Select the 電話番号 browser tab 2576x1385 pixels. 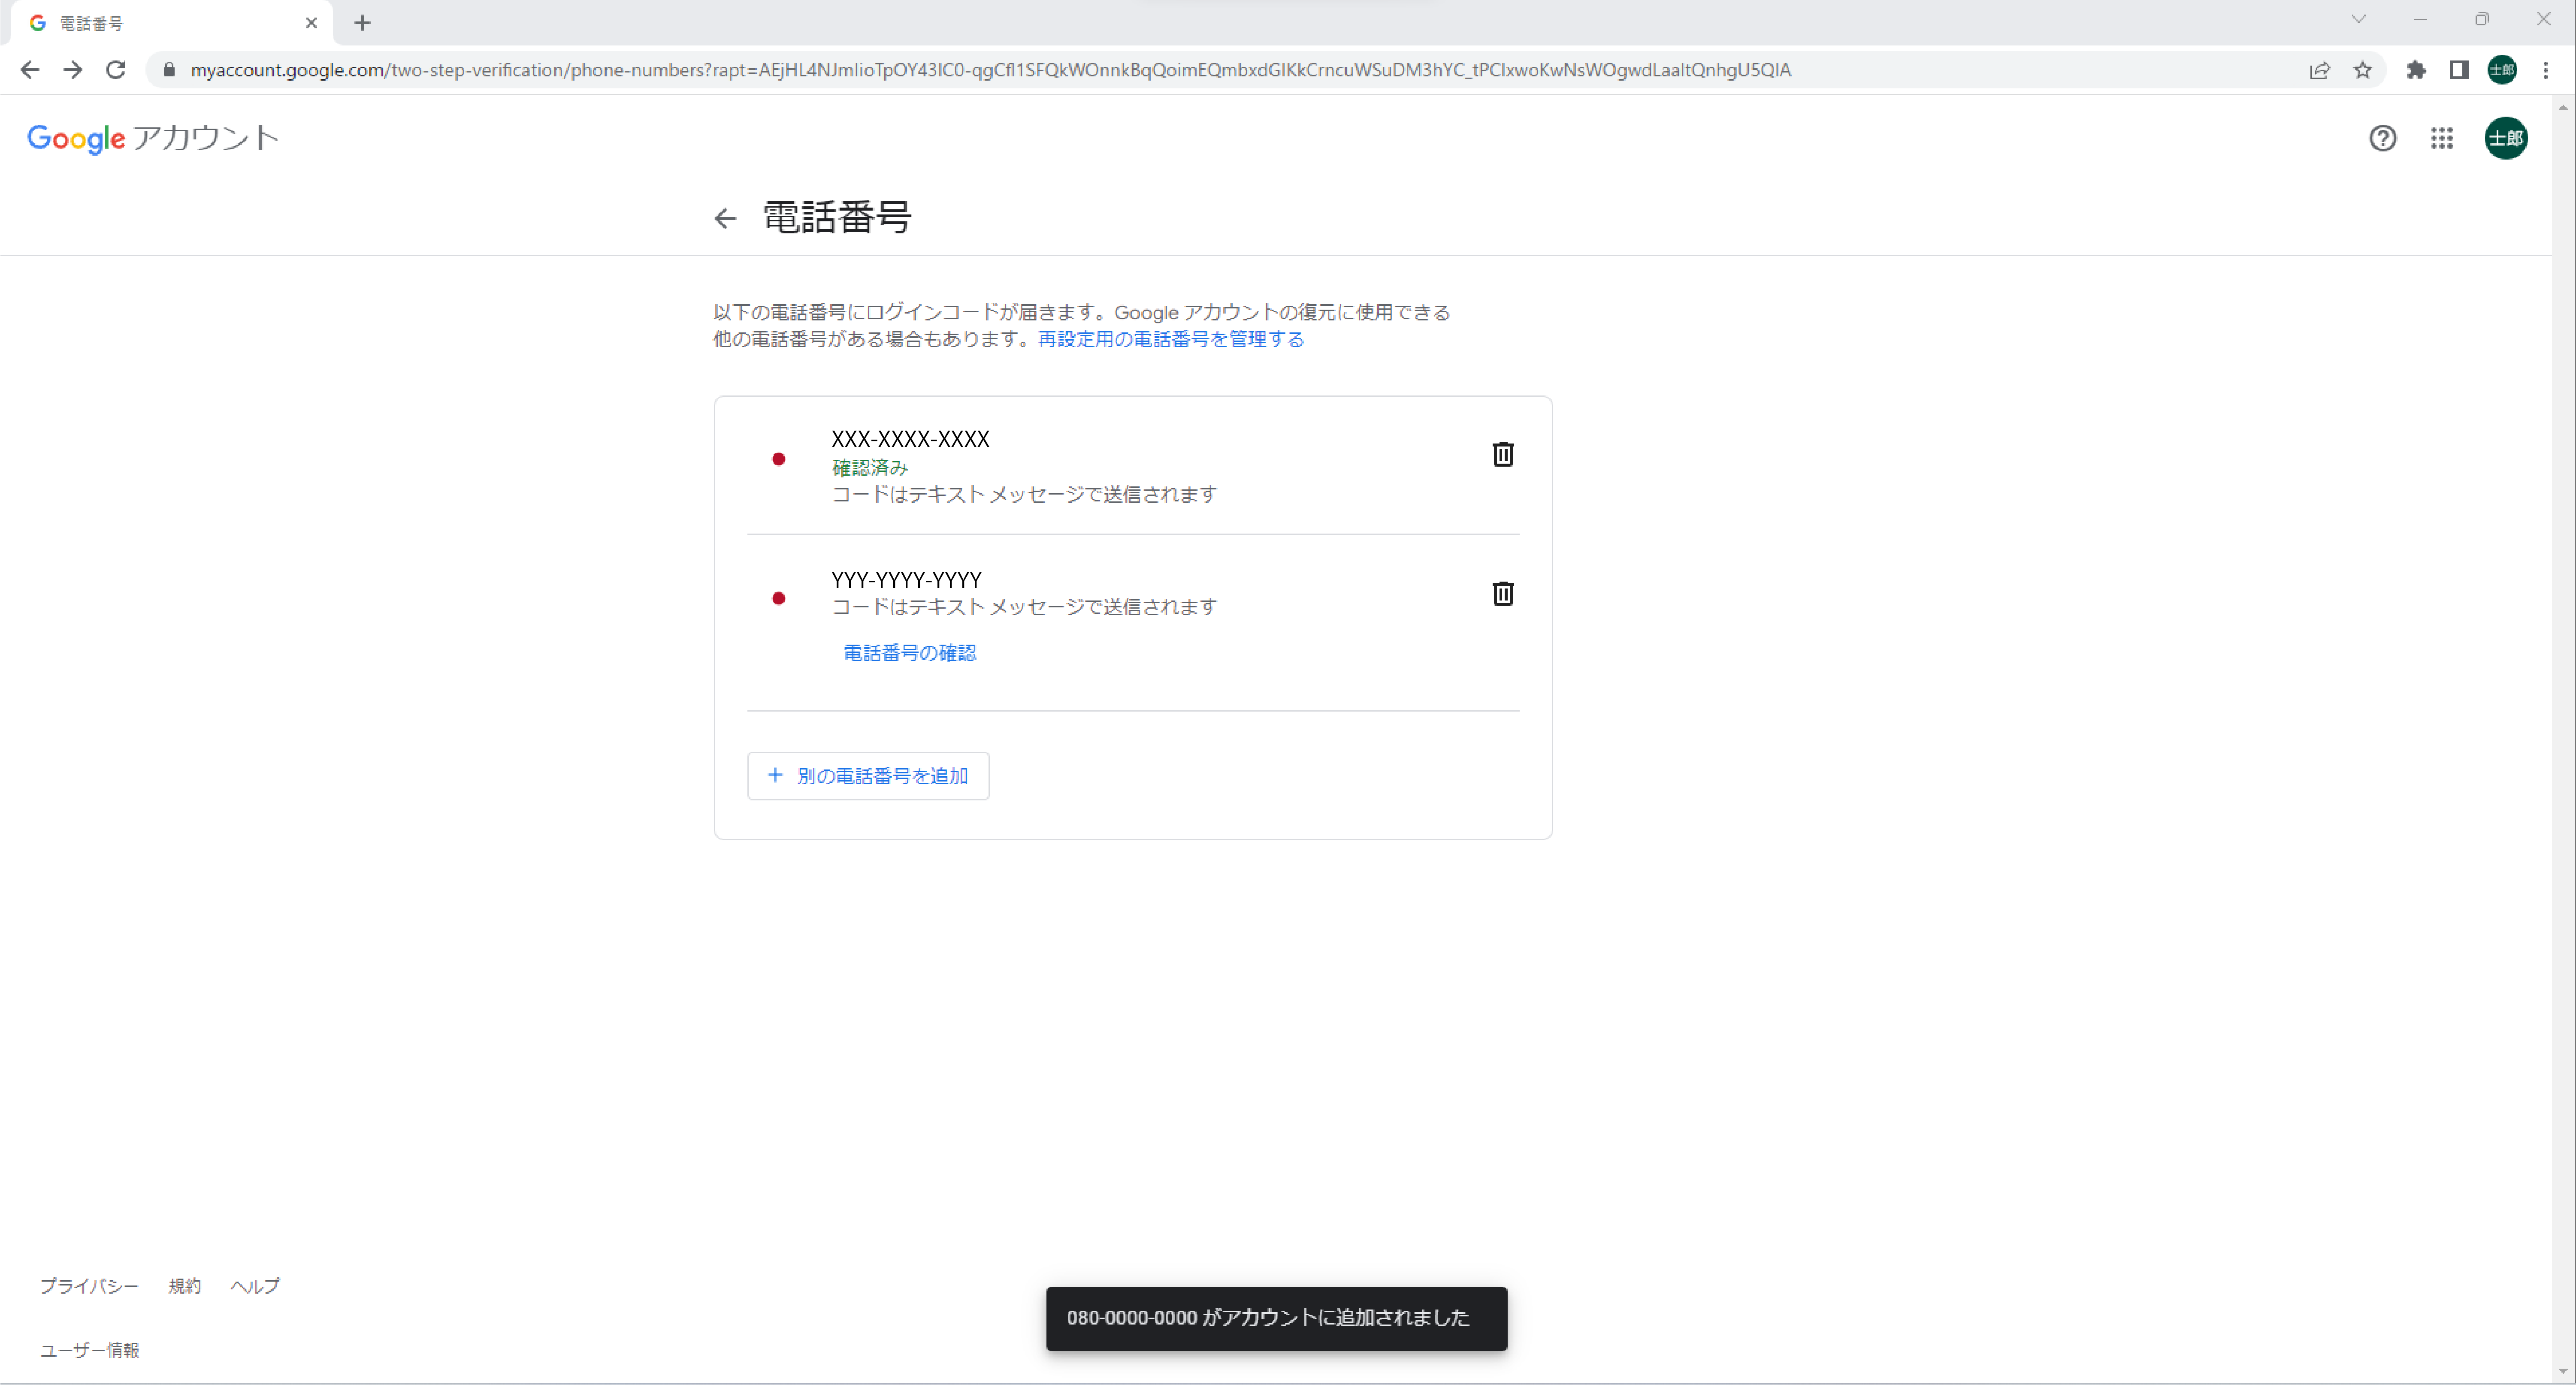(x=172, y=23)
